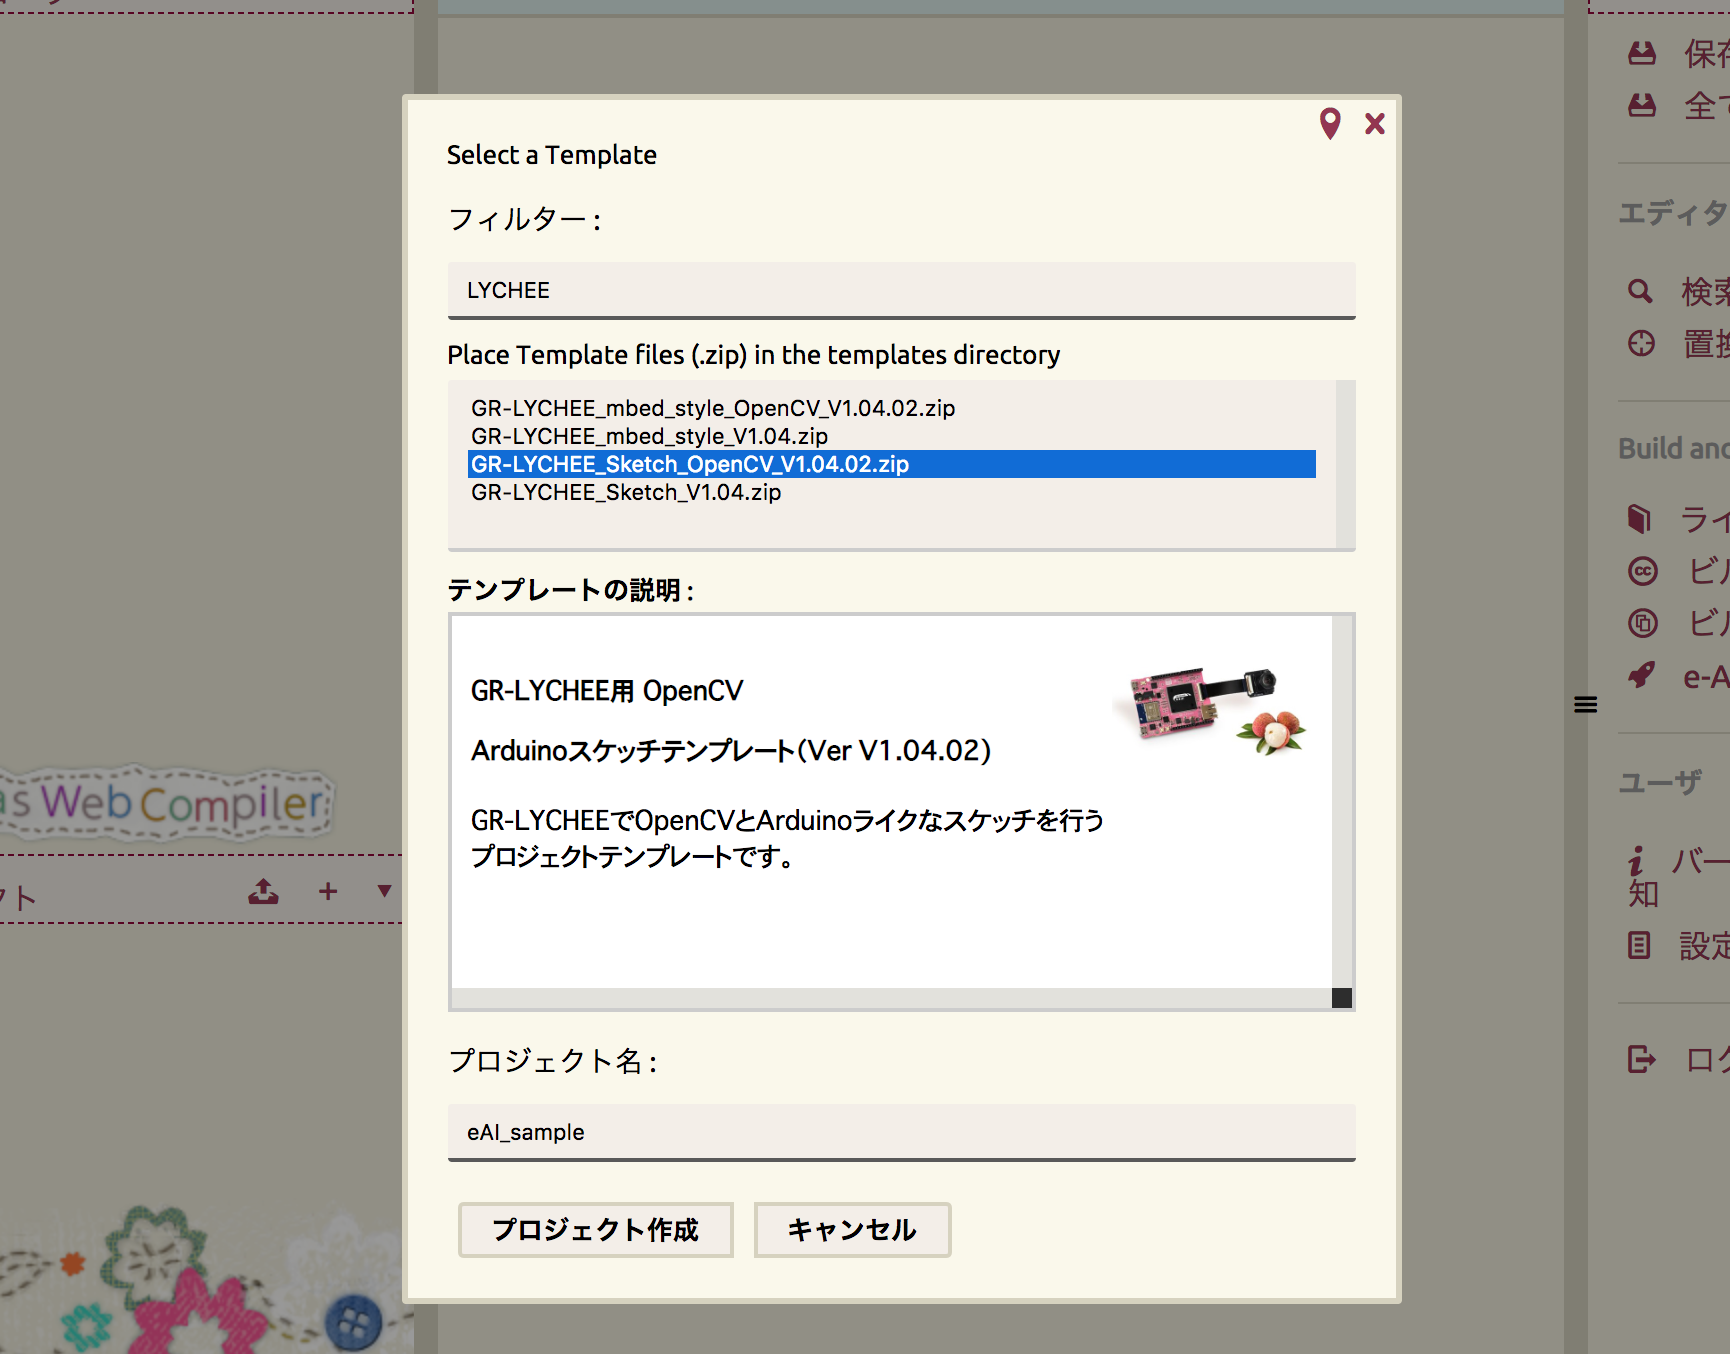Image resolution: width=1730 pixels, height=1354 pixels.
Task: Click the plus icon to add project
Action: pos(328,891)
